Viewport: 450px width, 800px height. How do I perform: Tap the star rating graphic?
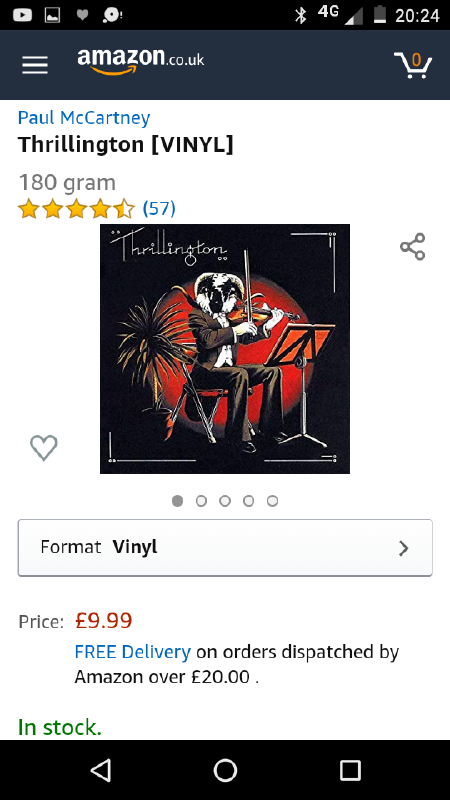76,209
